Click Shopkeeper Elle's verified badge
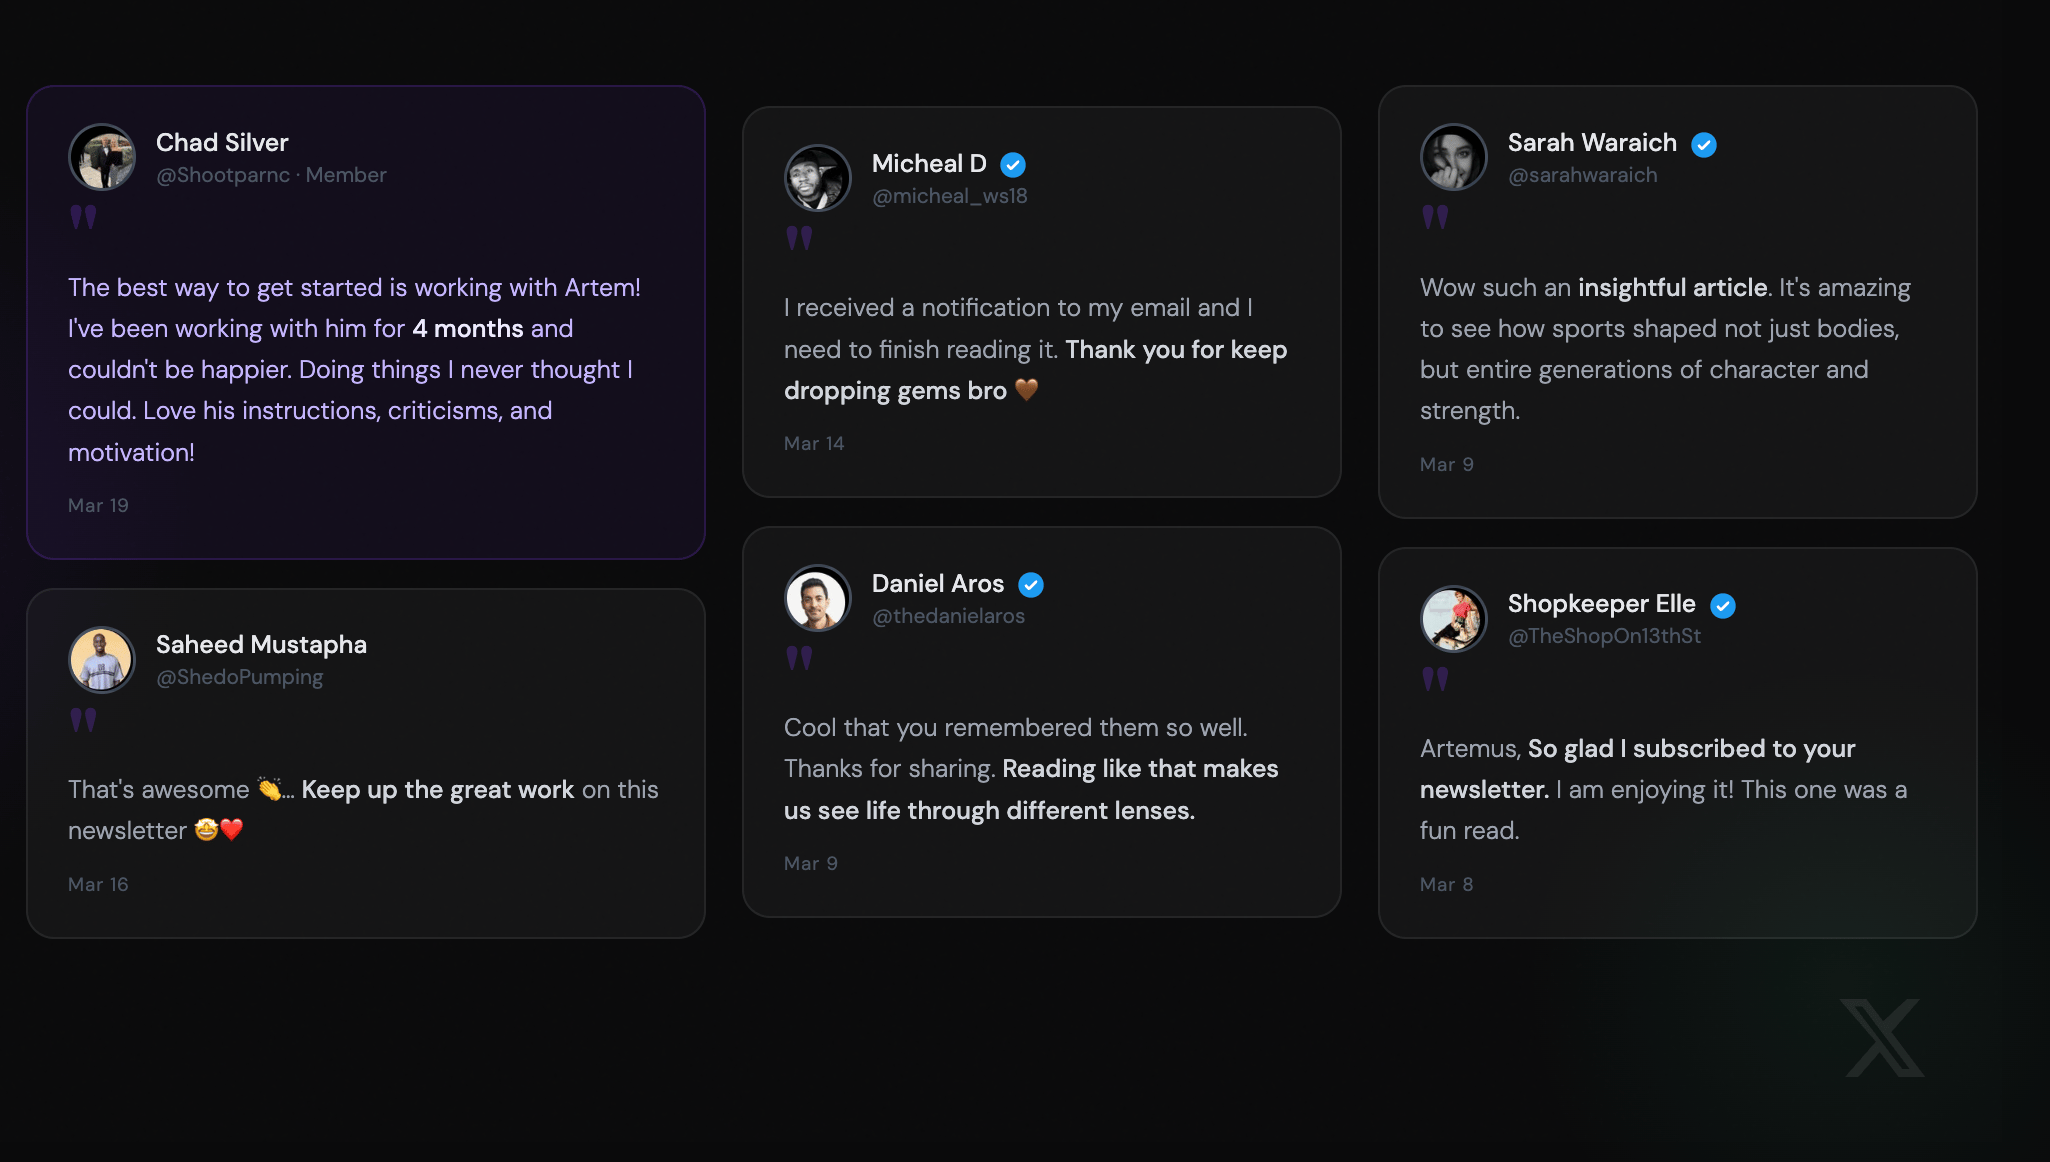The height and width of the screenshot is (1162, 2050). coord(1723,606)
